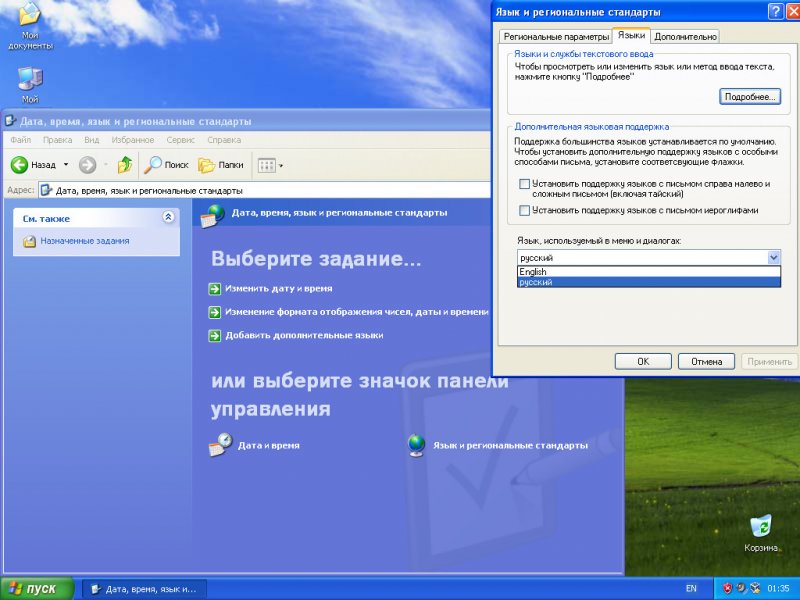Click the пуск Start button
This screenshot has height=600, width=800.
click(x=37, y=589)
